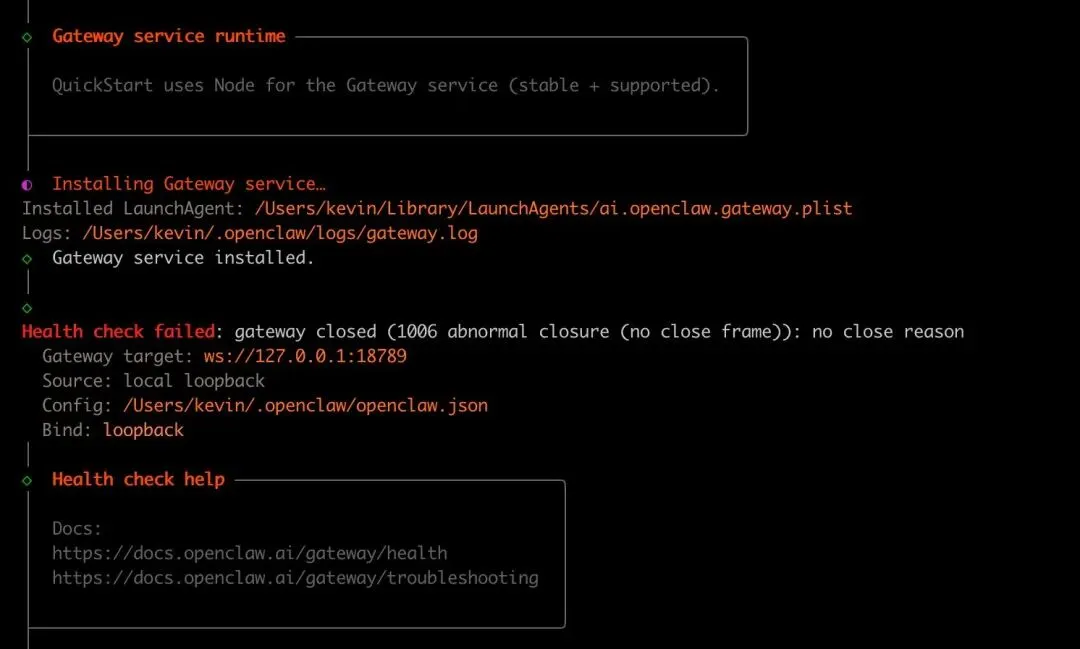Click the Gateway service installed message
Image resolution: width=1080 pixels, height=649 pixels.
[183, 258]
